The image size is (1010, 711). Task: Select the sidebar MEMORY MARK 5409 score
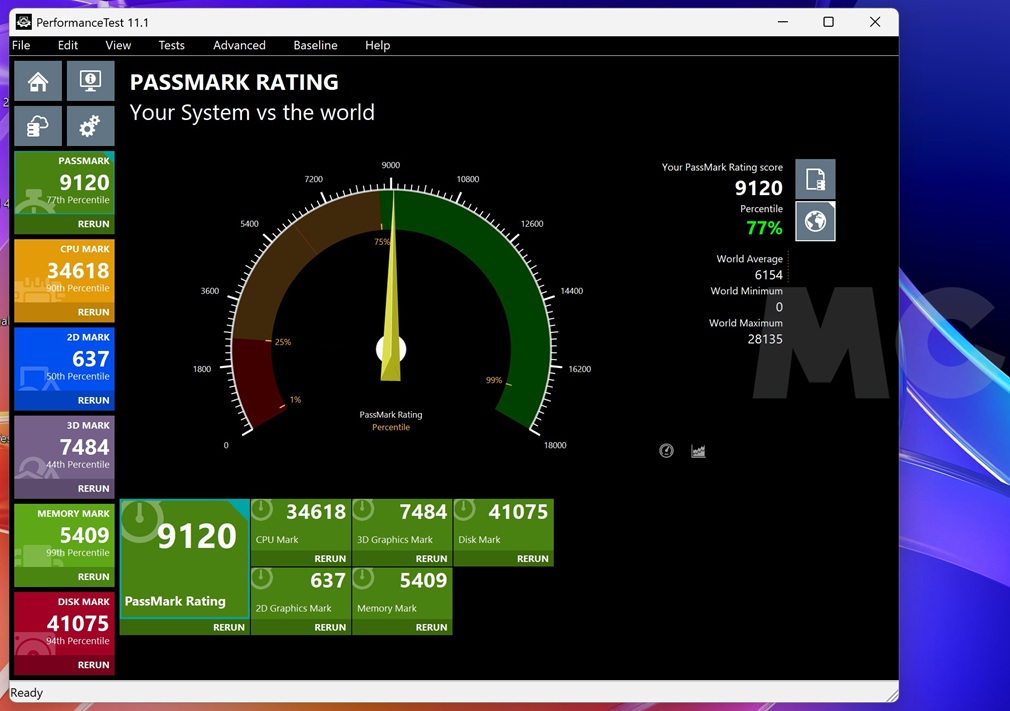[84, 535]
